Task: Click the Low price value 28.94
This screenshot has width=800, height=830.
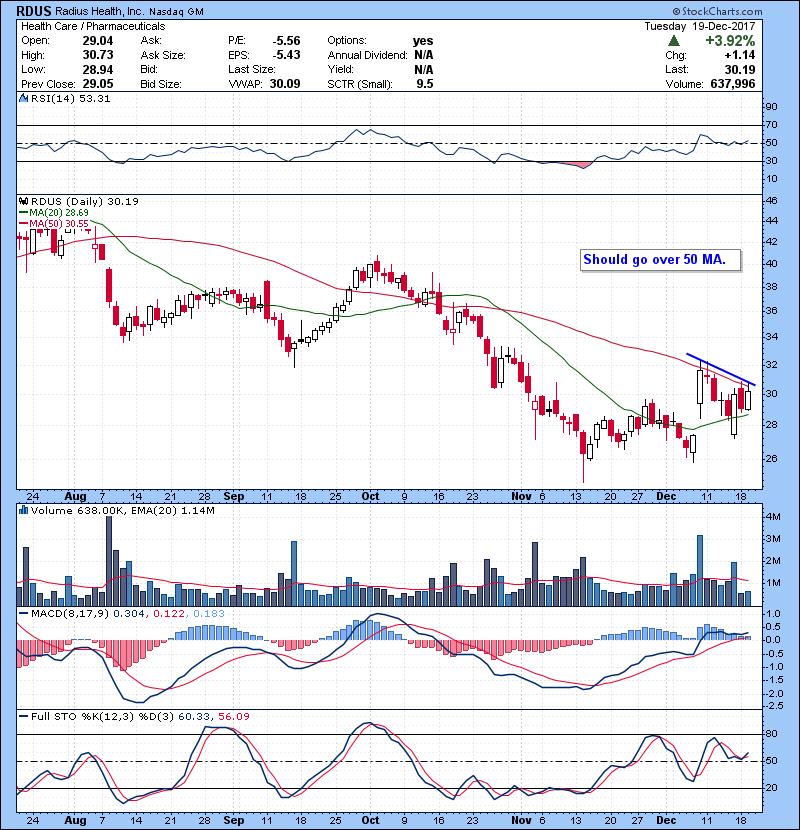Action: click(x=98, y=69)
